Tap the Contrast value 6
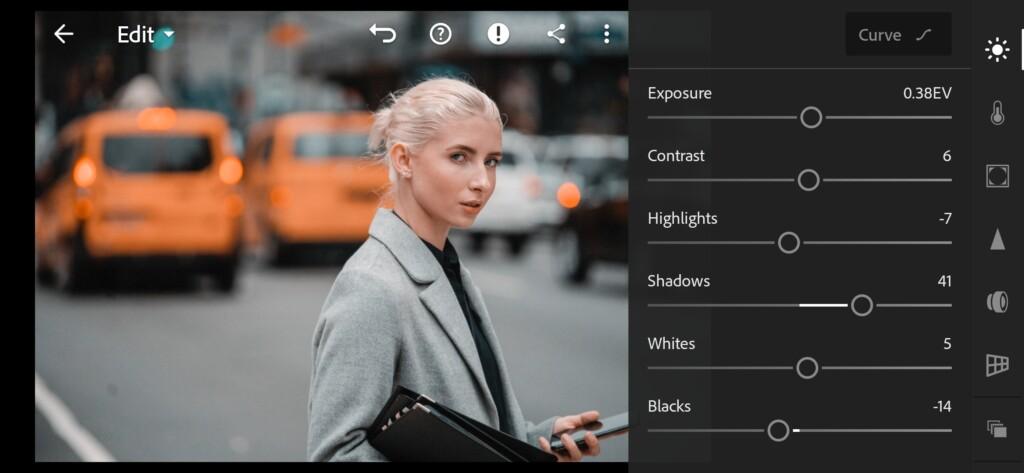This screenshot has height=473, width=1024. pos(947,156)
